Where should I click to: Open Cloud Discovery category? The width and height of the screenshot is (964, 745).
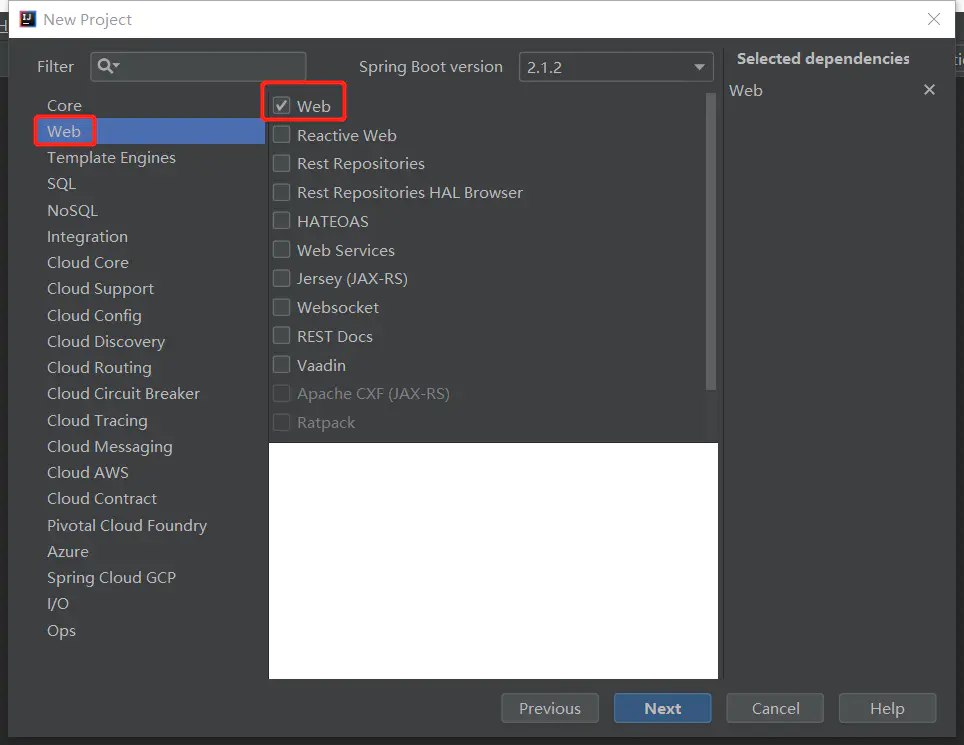106,342
